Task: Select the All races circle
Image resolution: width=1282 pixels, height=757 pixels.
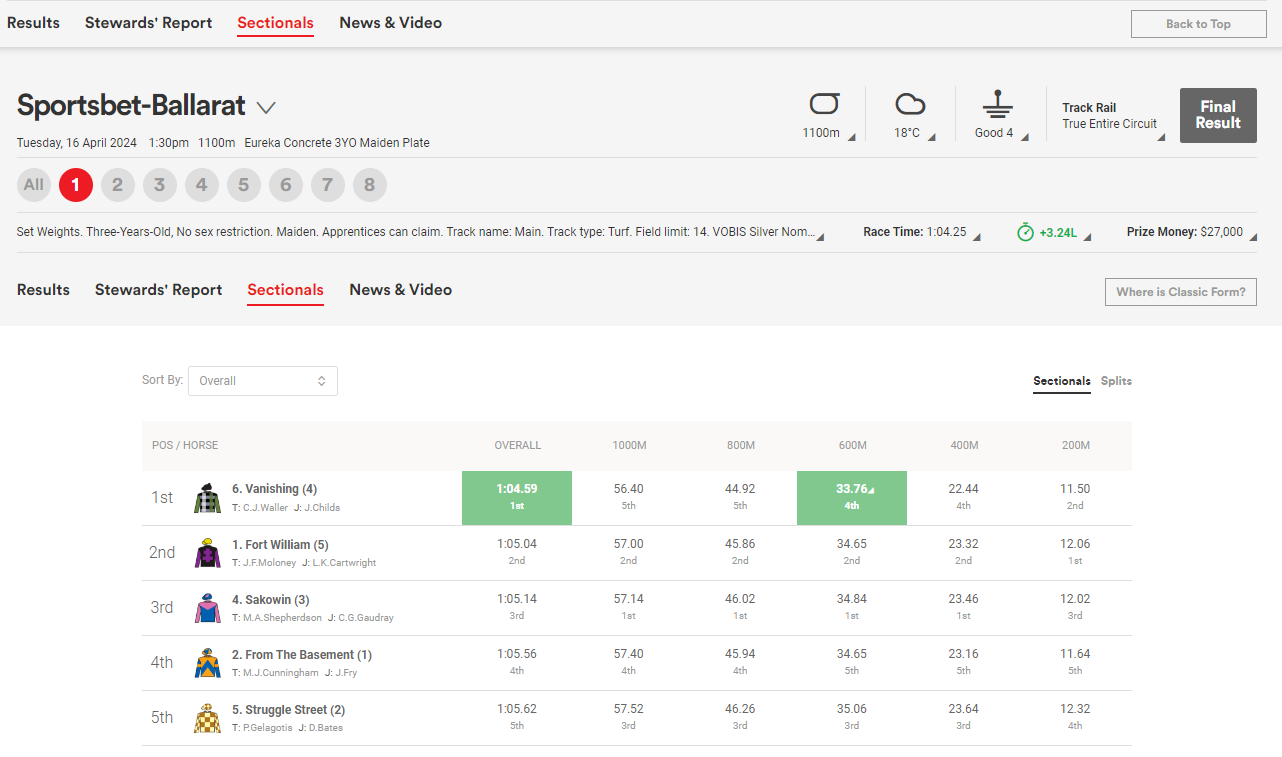Action: [34, 185]
